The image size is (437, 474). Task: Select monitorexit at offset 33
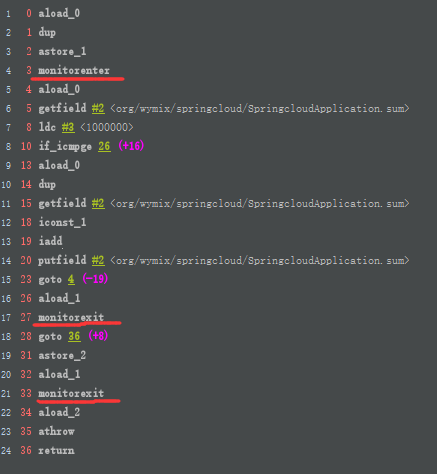pyautogui.click(x=71, y=393)
